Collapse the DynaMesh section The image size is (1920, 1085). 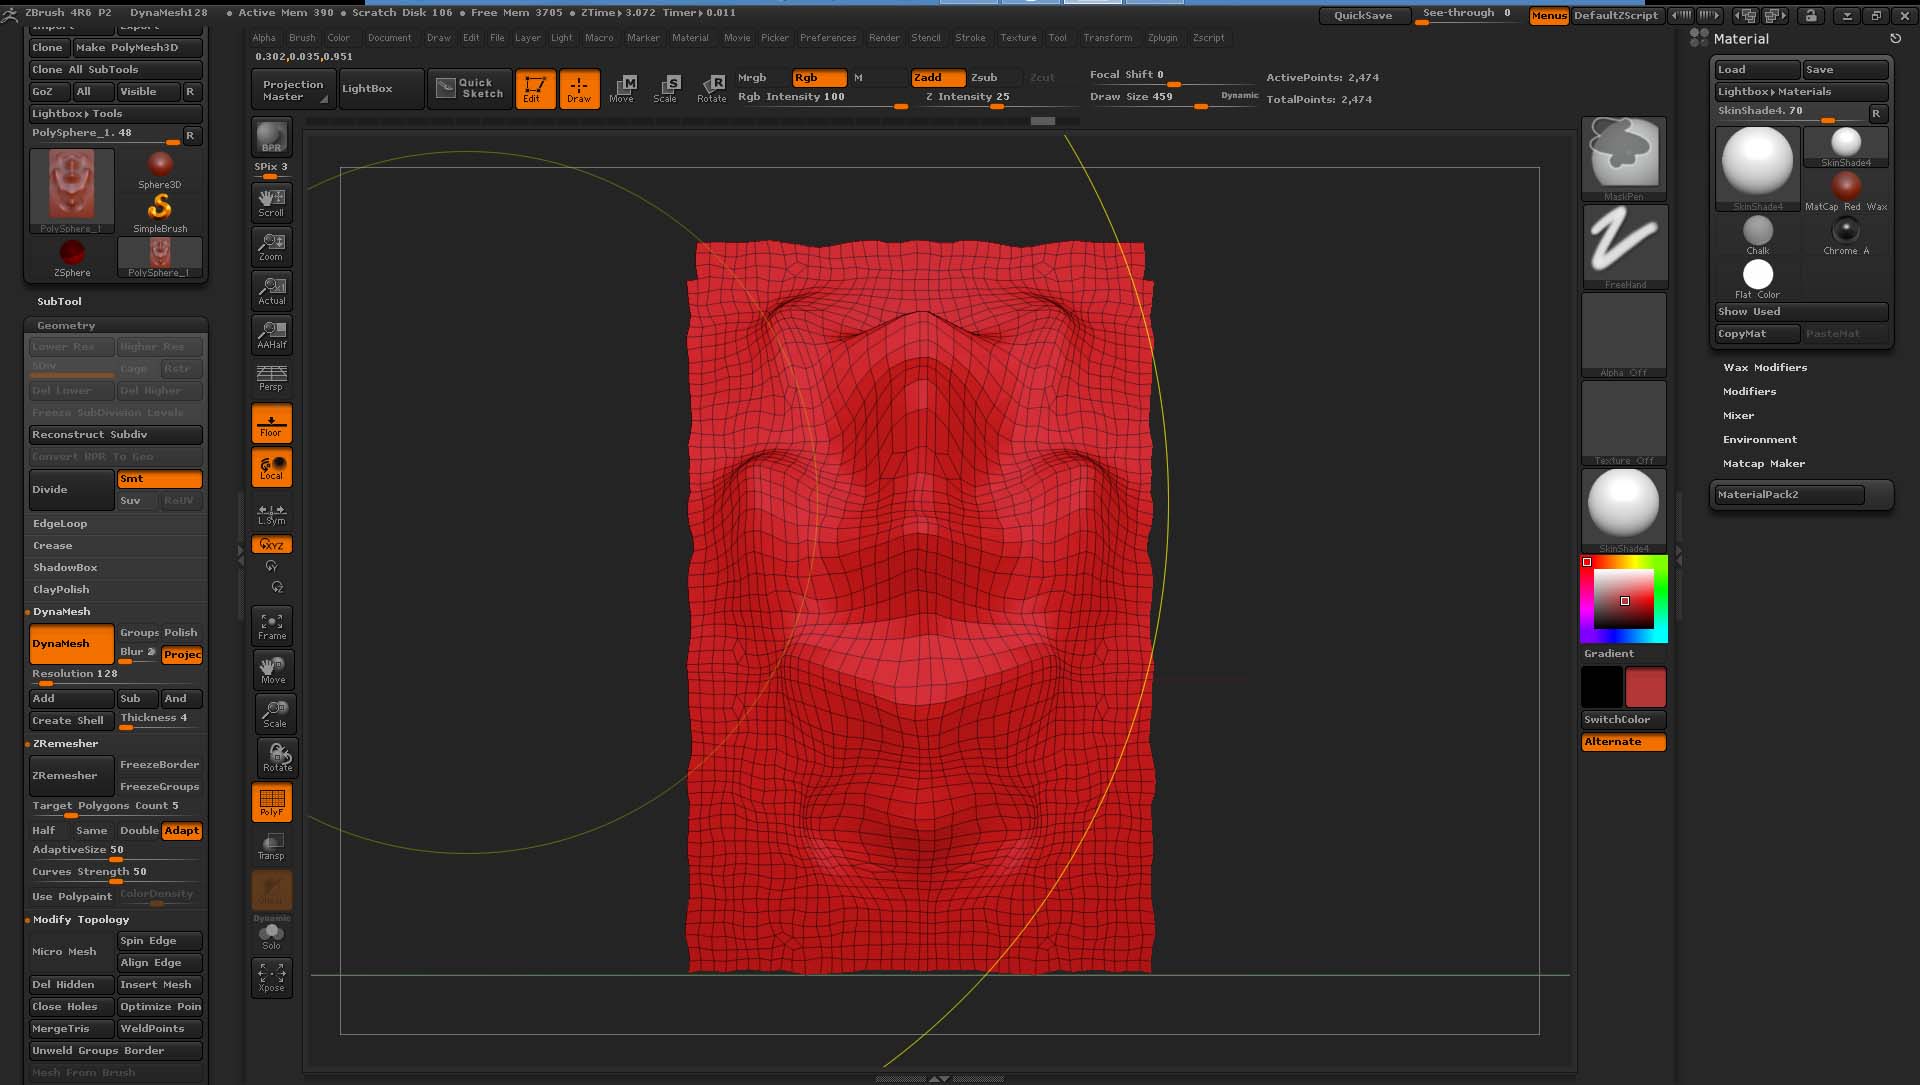pos(61,612)
